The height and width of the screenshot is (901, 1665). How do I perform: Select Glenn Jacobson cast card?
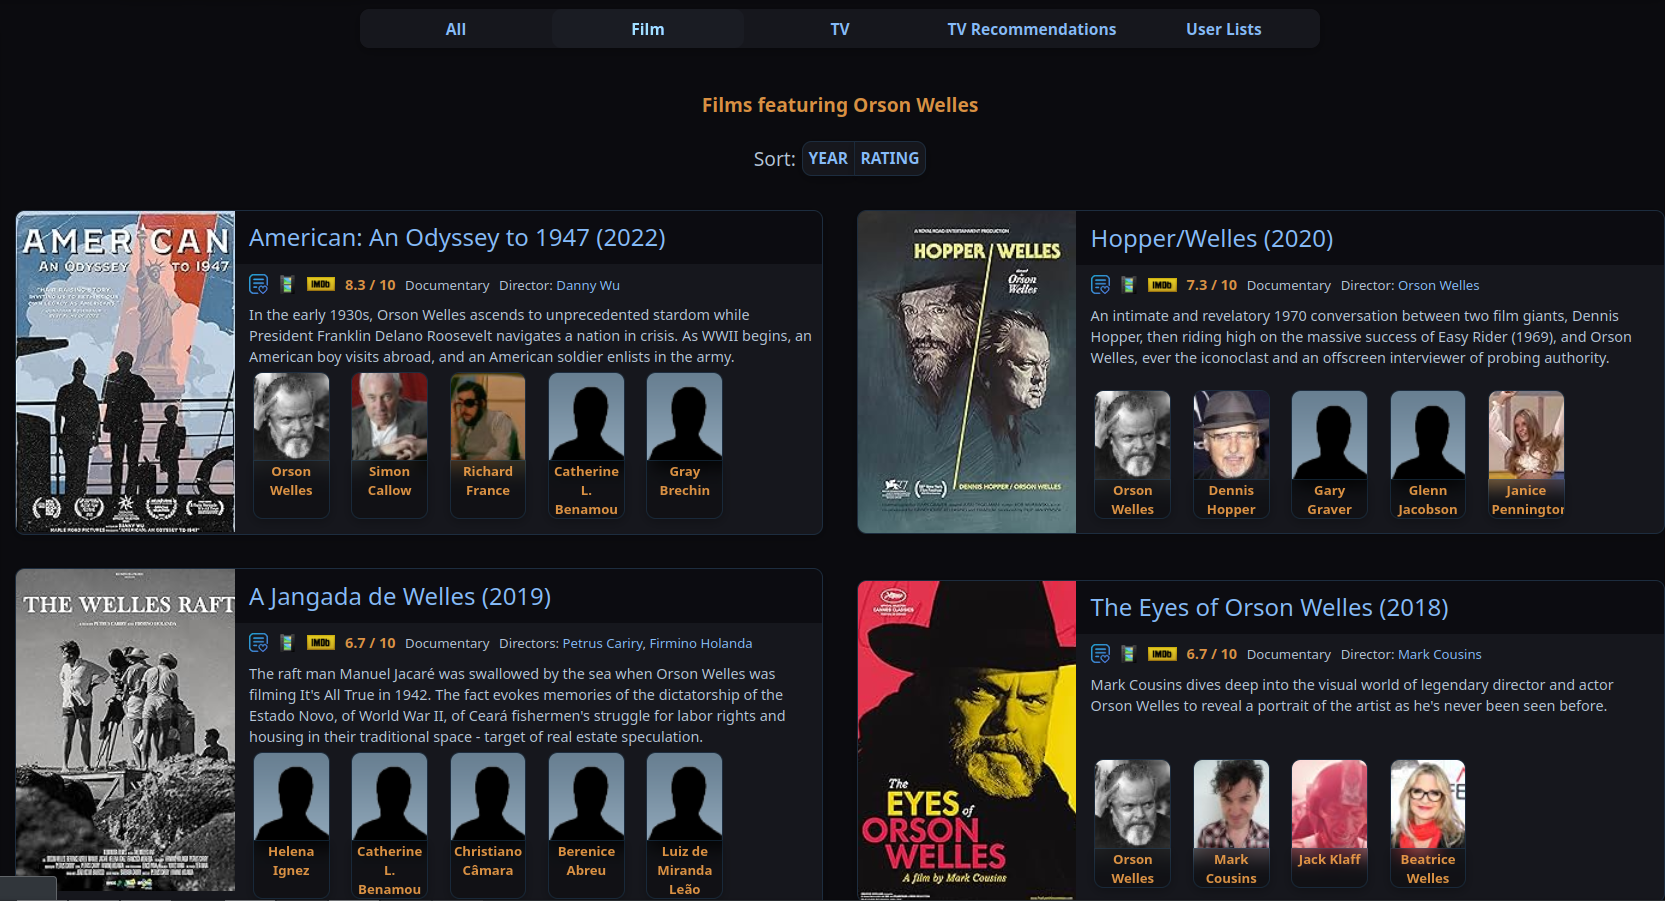click(x=1428, y=454)
